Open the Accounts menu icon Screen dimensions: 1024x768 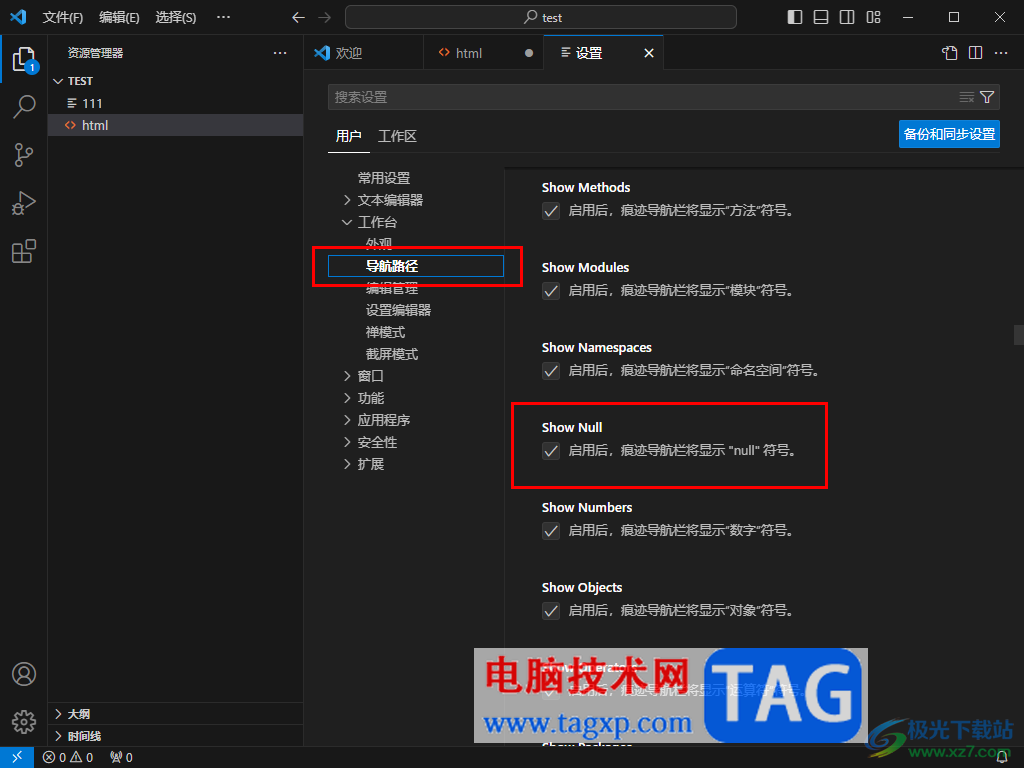click(x=24, y=674)
